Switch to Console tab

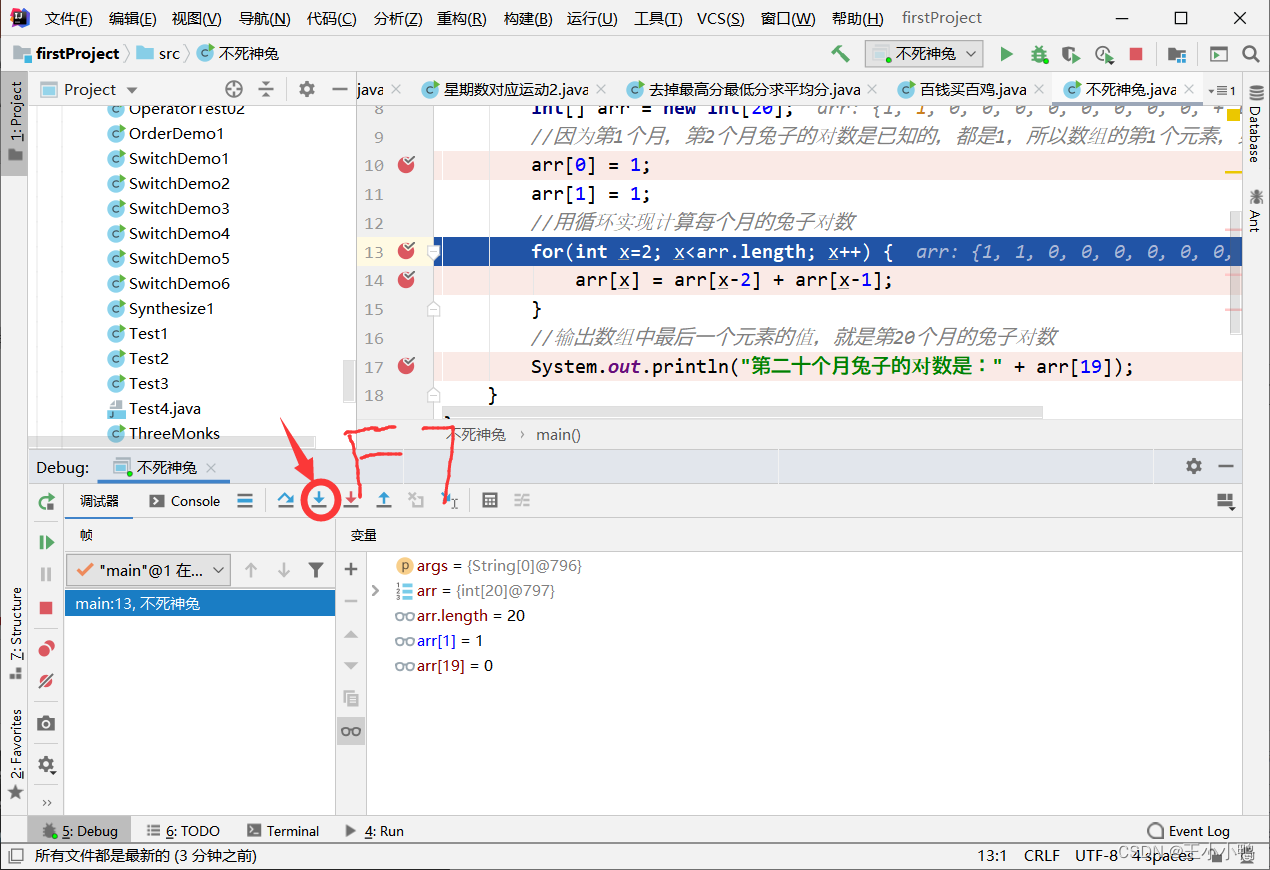(185, 501)
